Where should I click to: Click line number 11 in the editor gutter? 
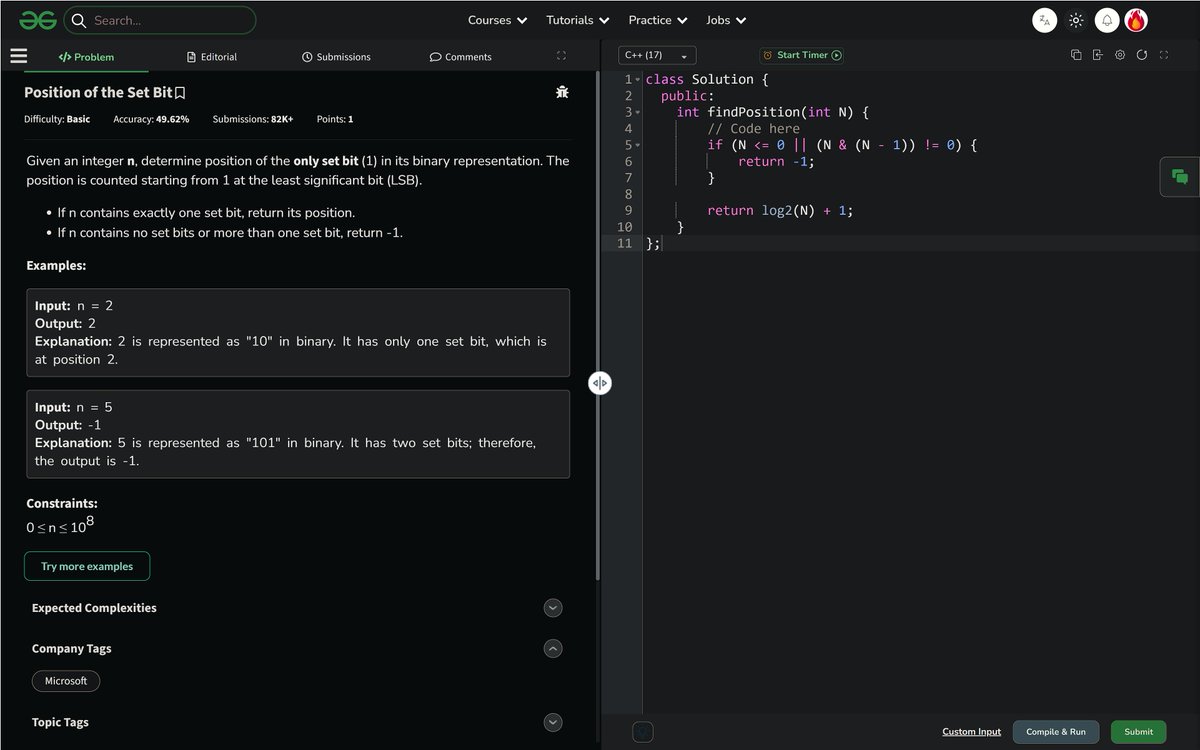pos(624,243)
